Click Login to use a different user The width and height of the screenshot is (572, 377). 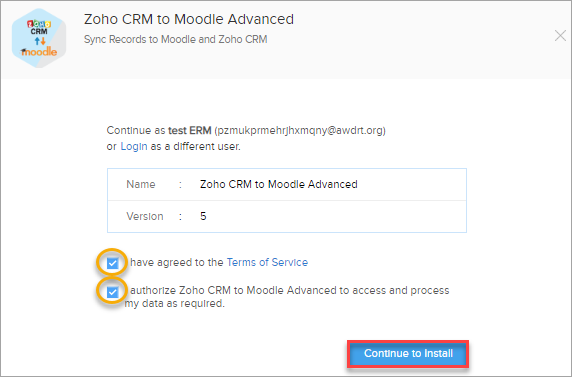click(134, 146)
